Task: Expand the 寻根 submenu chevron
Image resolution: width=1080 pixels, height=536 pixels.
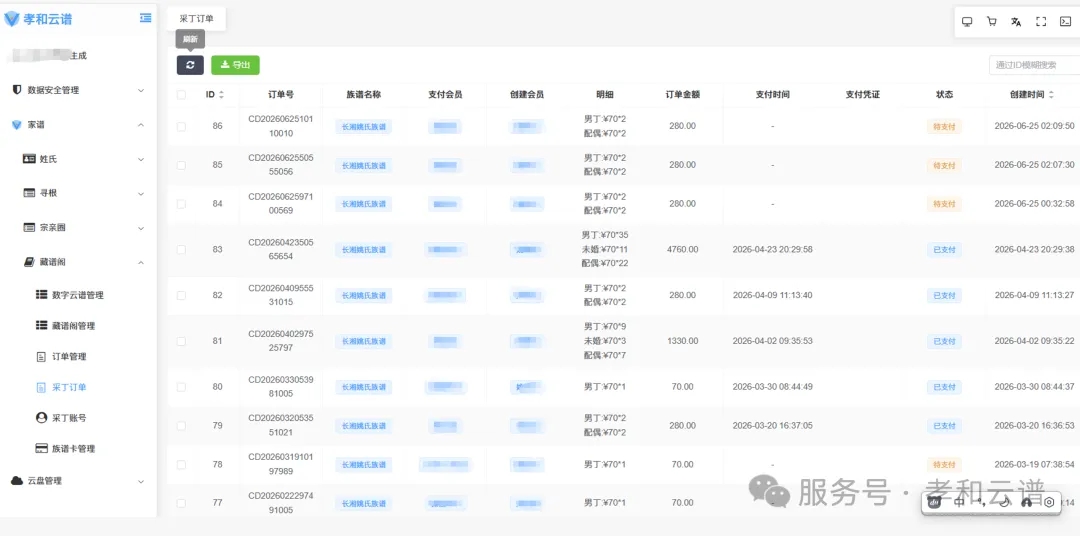Action: click(x=141, y=194)
